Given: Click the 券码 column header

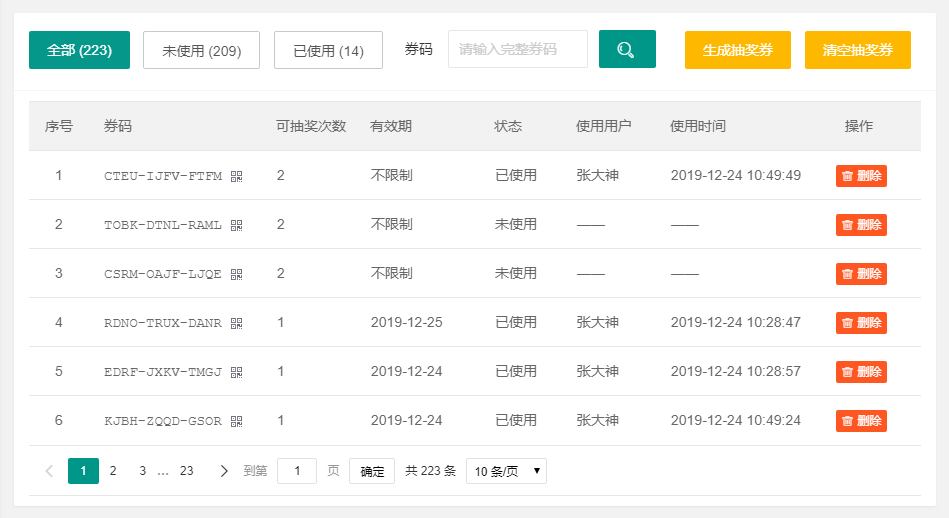Looking at the screenshot, I should tap(117, 126).
